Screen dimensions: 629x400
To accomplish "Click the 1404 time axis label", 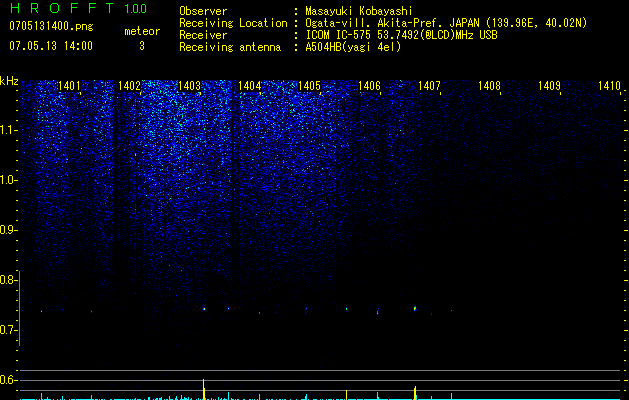I will [x=250, y=85].
